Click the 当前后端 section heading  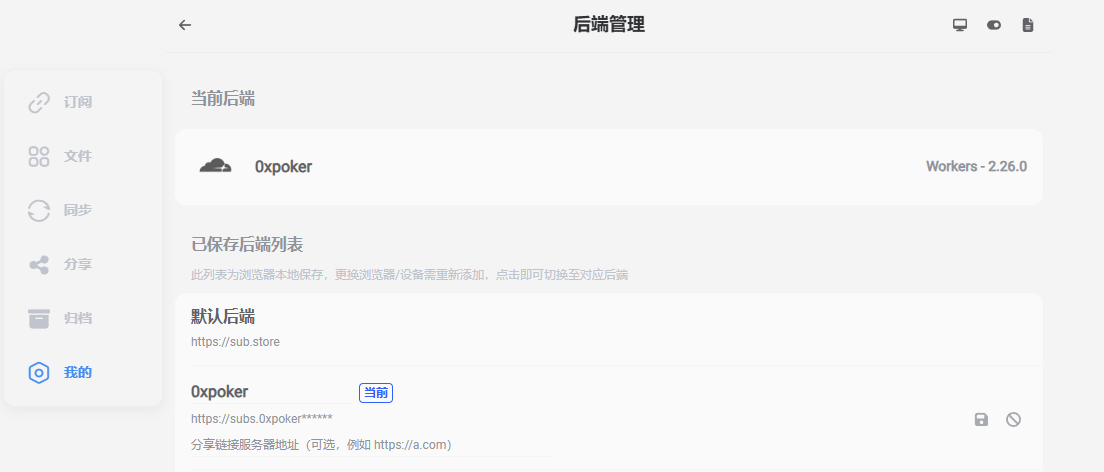tap(222, 99)
